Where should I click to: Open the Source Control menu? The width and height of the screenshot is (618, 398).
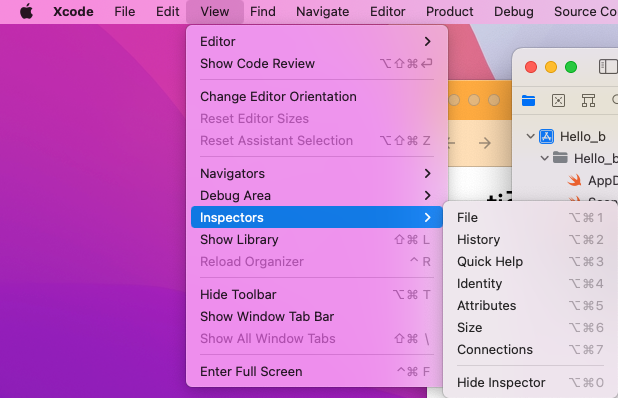click(x=586, y=11)
